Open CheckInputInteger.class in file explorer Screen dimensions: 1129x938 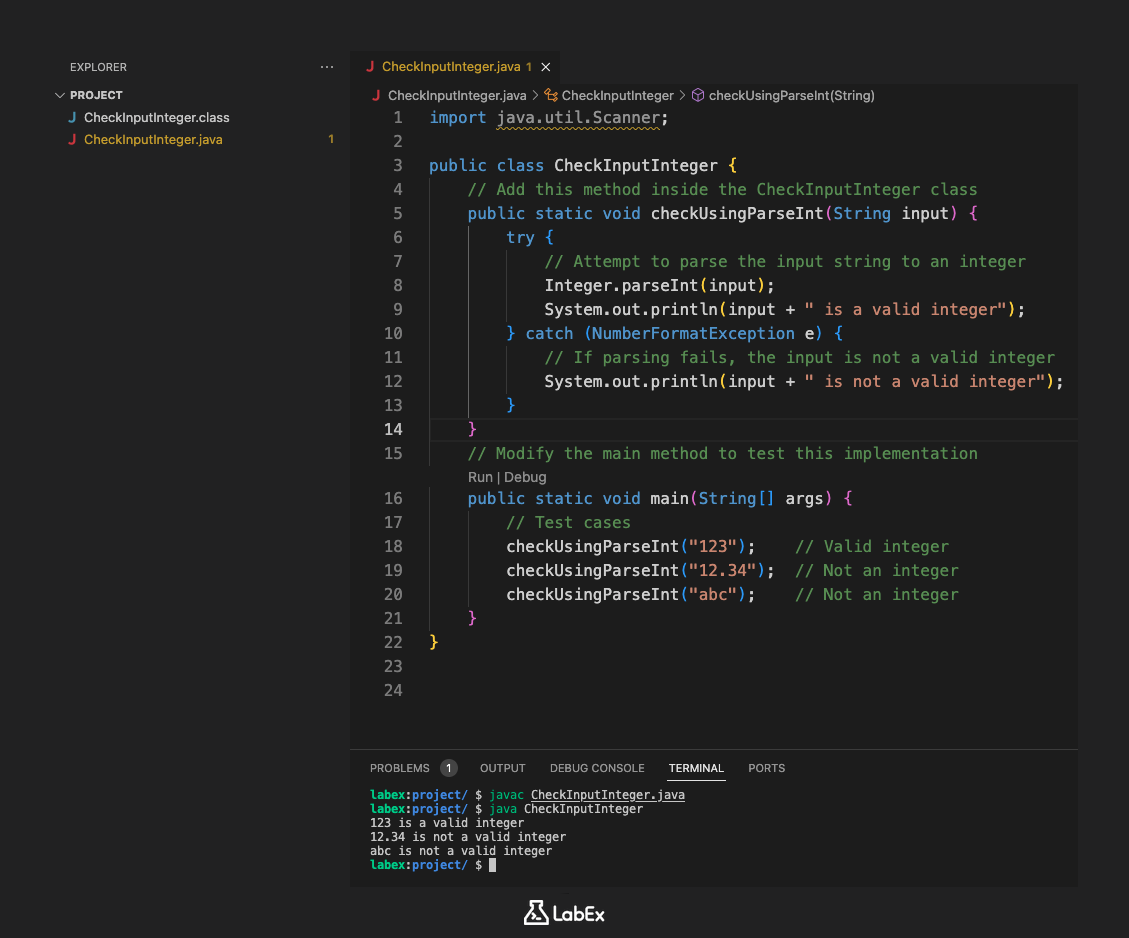(157, 118)
